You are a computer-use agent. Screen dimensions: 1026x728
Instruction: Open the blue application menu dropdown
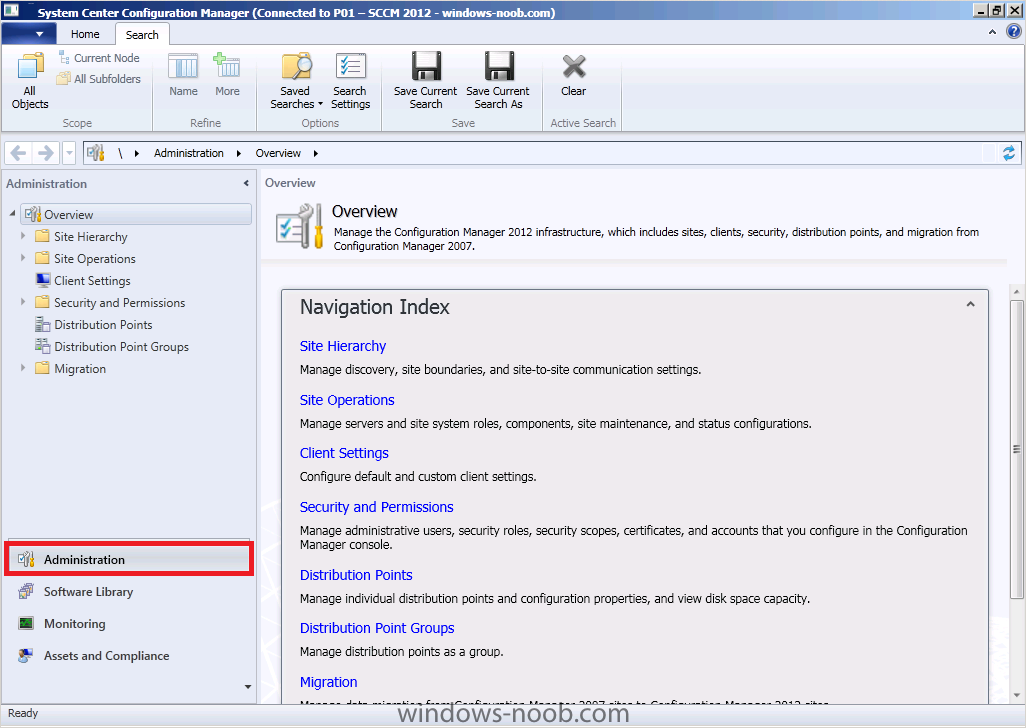click(29, 33)
